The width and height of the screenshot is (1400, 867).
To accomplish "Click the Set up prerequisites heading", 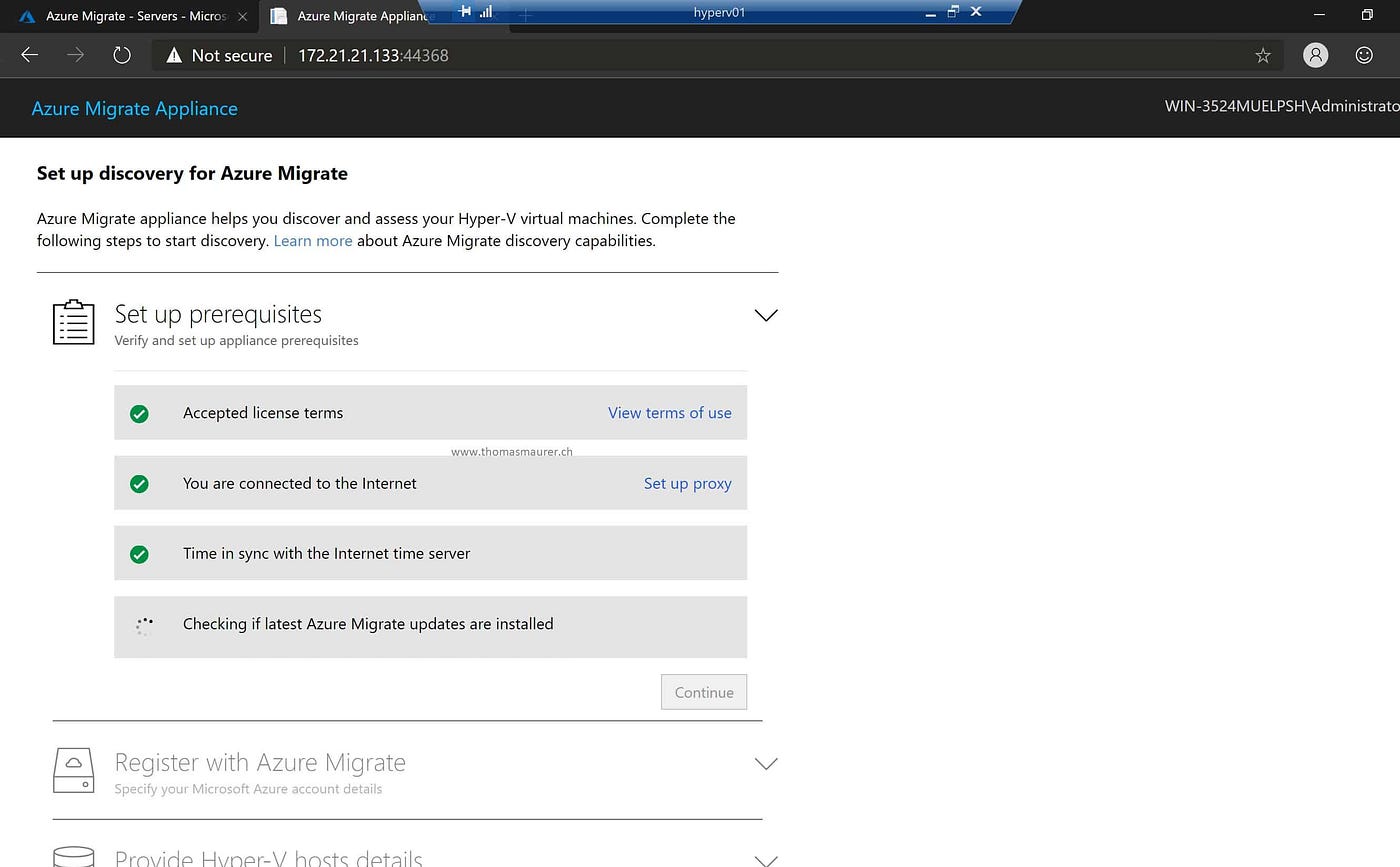I will (218, 314).
